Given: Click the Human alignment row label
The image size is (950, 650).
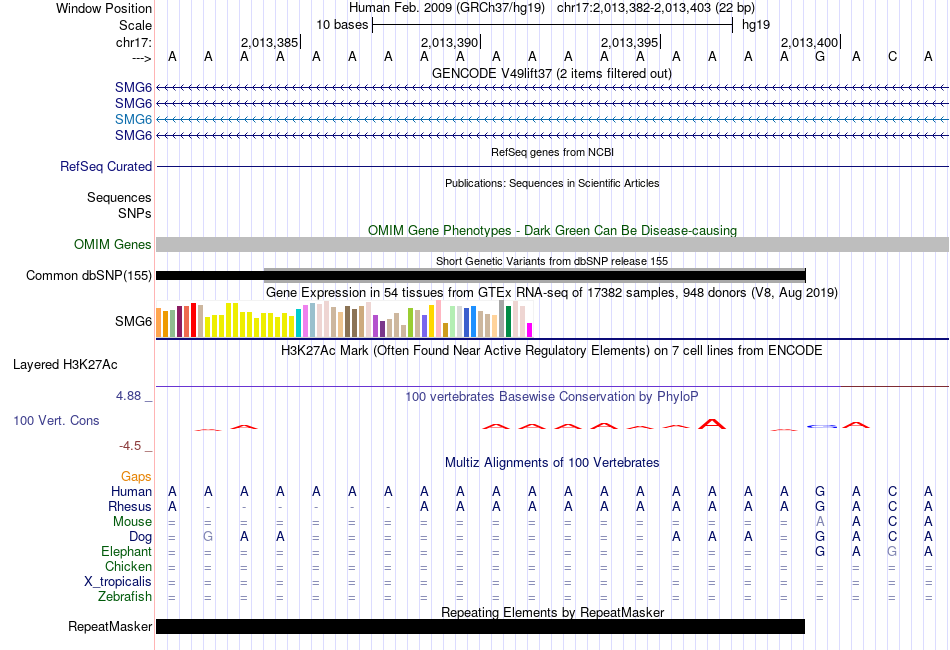Looking at the screenshot, I should coord(131,491).
